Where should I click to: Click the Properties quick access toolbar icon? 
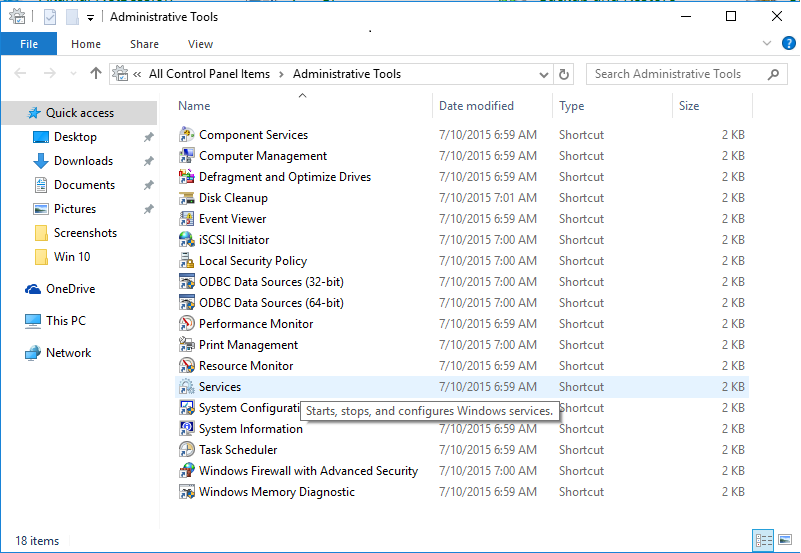(50, 17)
